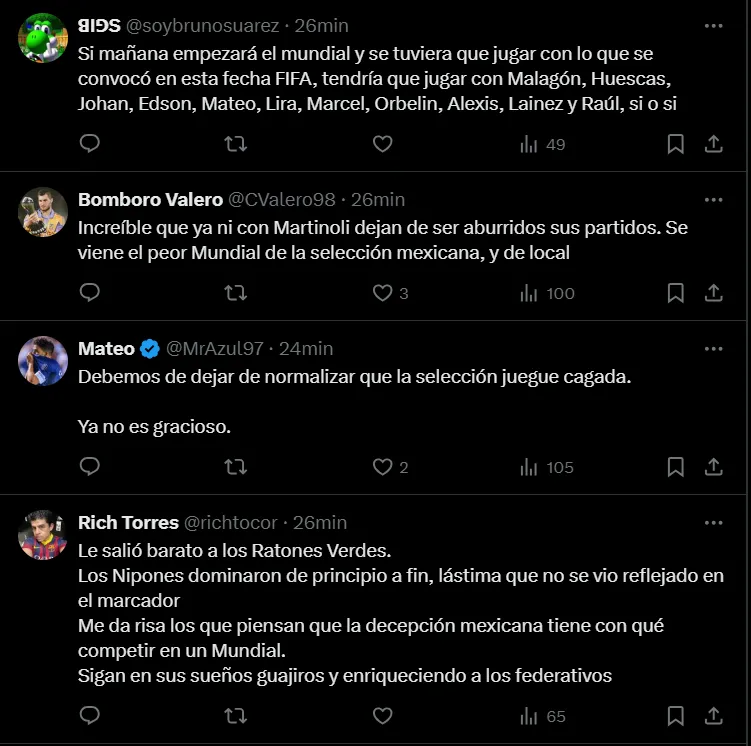
Task: Share soybrunosuarez's tweet
Action: [714, 144]
